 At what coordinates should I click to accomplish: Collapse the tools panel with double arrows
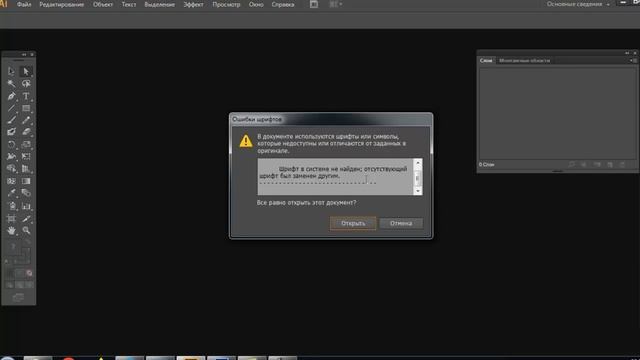point(24,54)
